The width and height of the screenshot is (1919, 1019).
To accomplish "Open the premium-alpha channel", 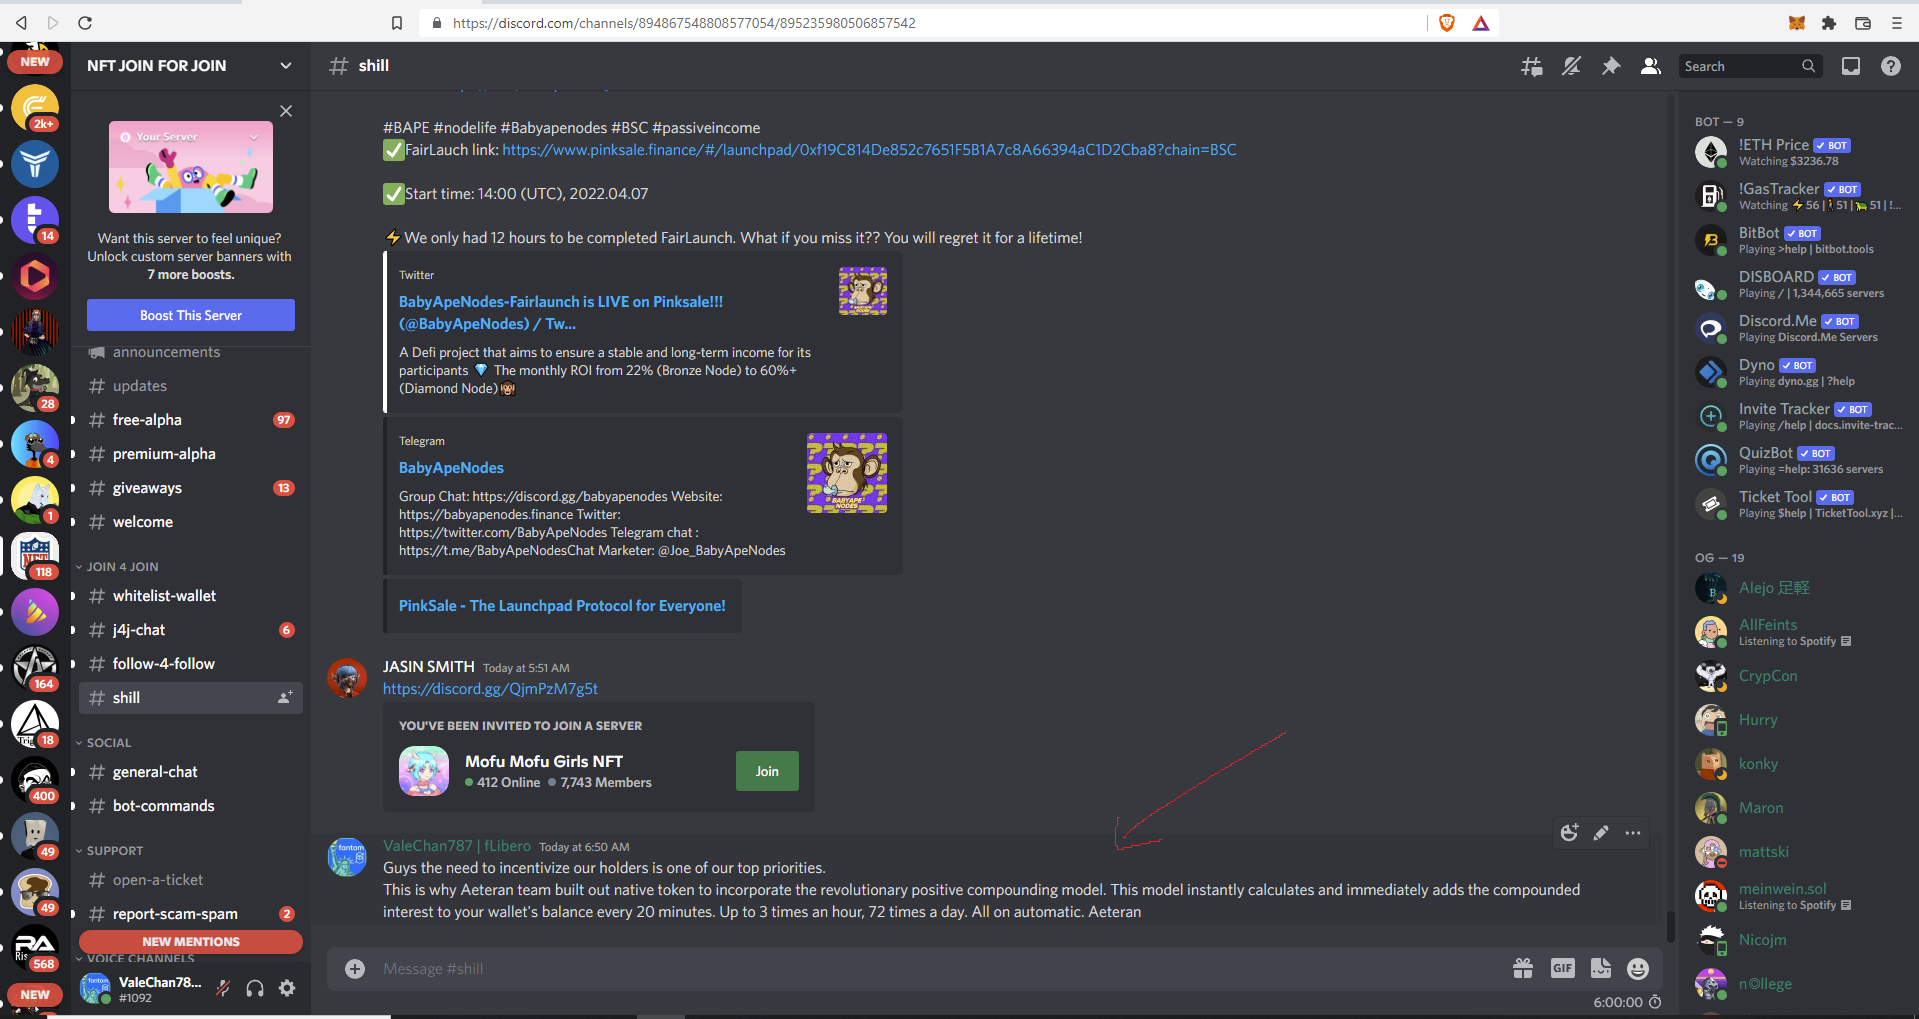I will [191, 454].
